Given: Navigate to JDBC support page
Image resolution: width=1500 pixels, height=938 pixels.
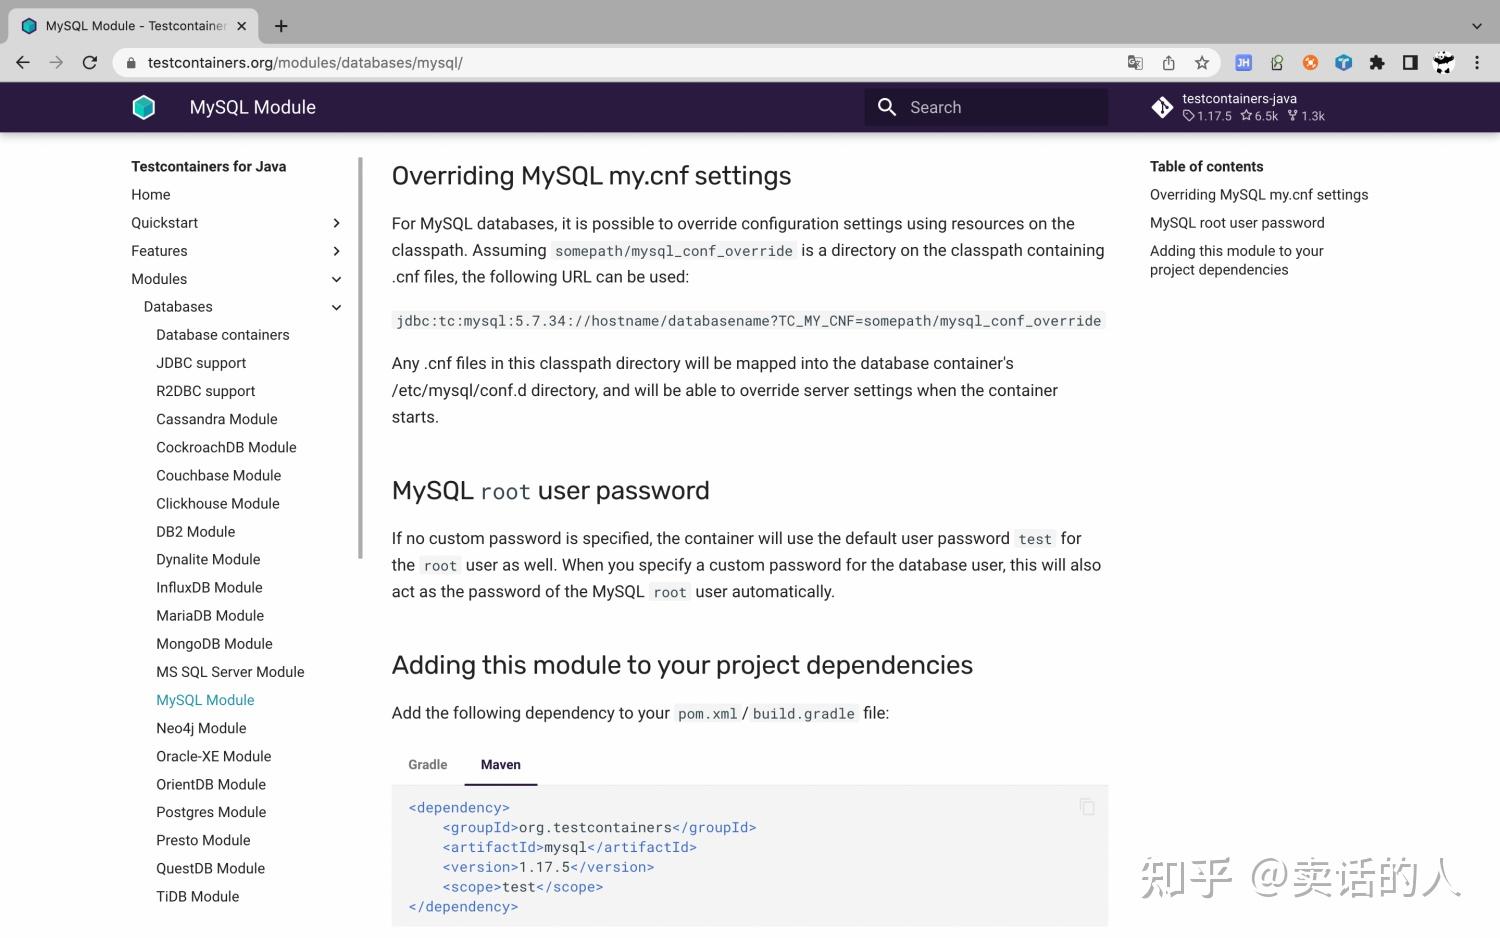Looking at the screenshot, I should click(x=201, y=363).
